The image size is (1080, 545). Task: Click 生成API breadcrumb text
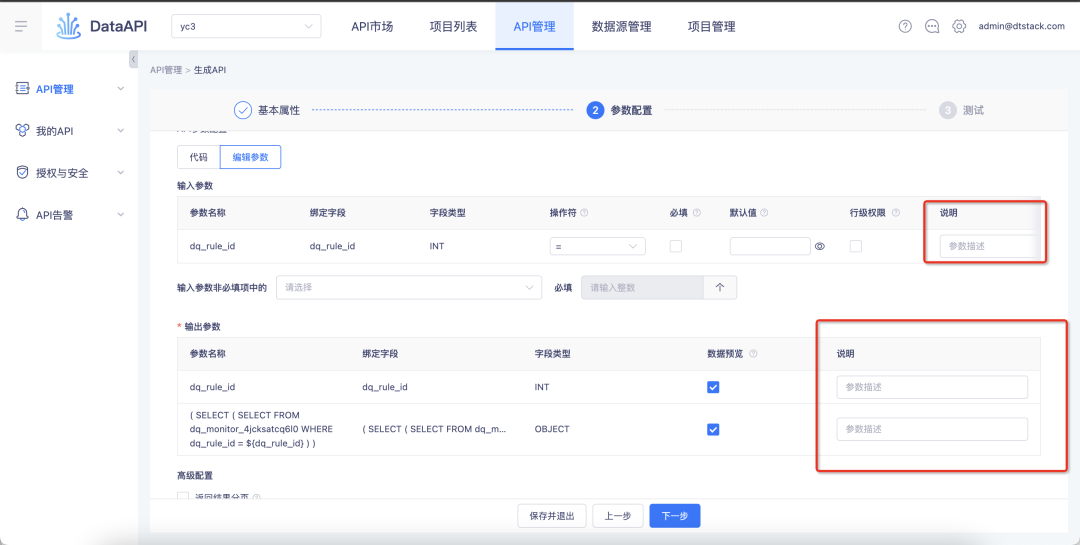(210, 70)
